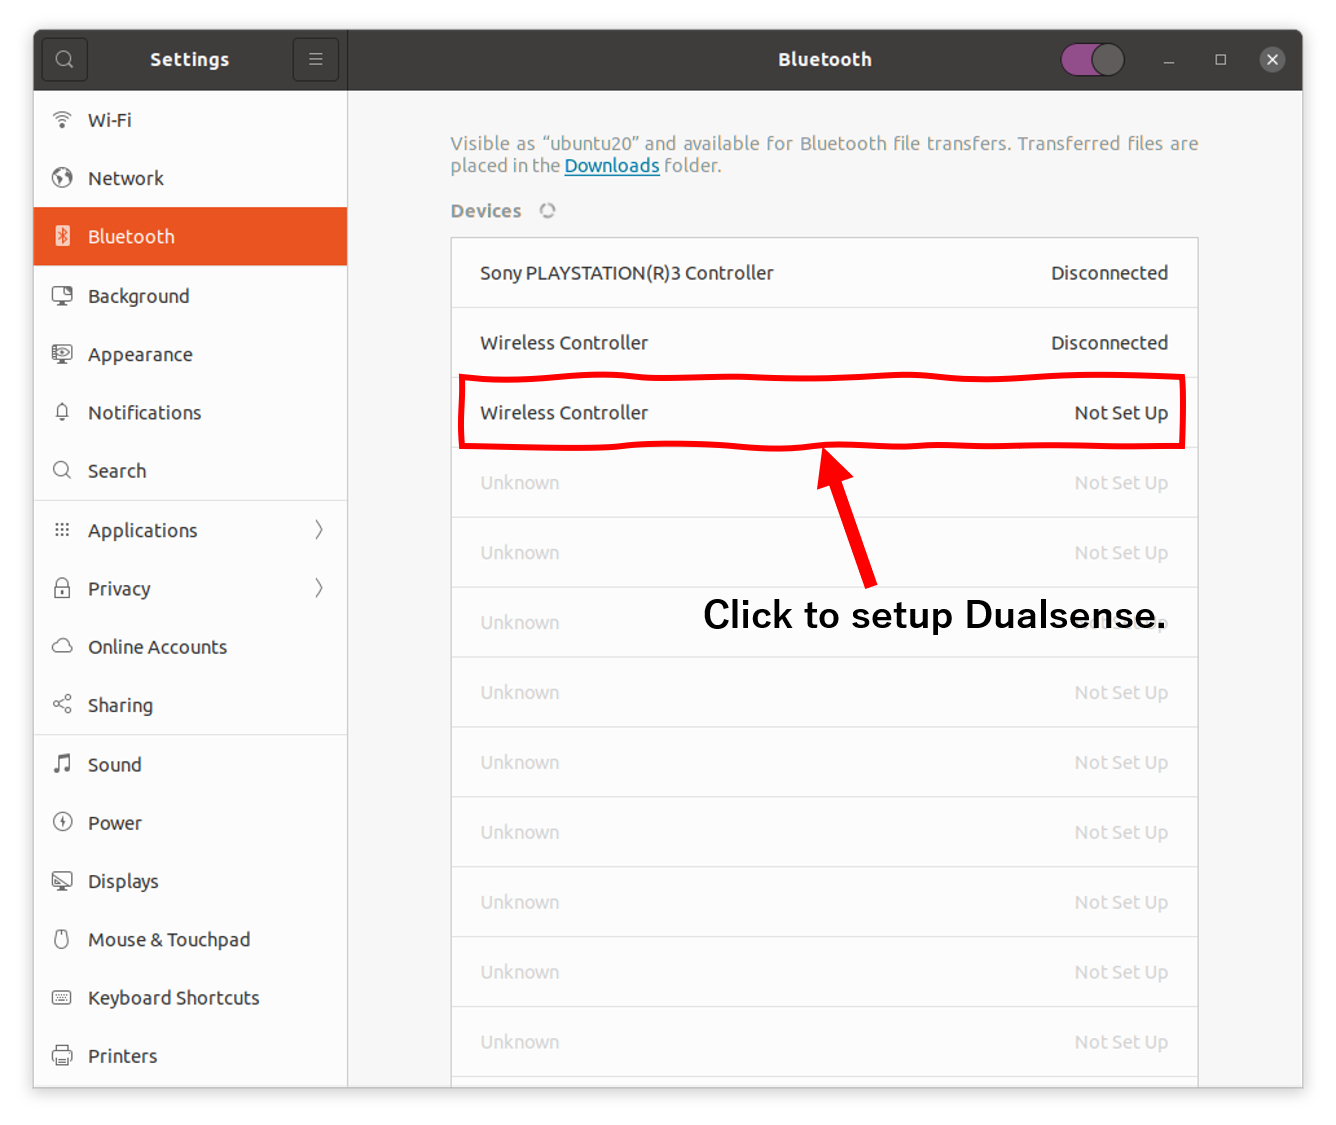
Task: Close the Settings window
Action: point(1272,60)
